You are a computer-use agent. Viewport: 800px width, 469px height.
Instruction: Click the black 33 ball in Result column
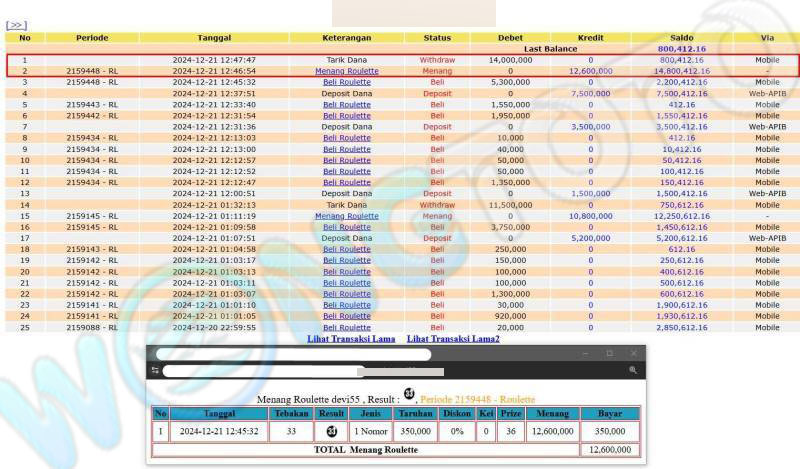(x=331, y=431)
